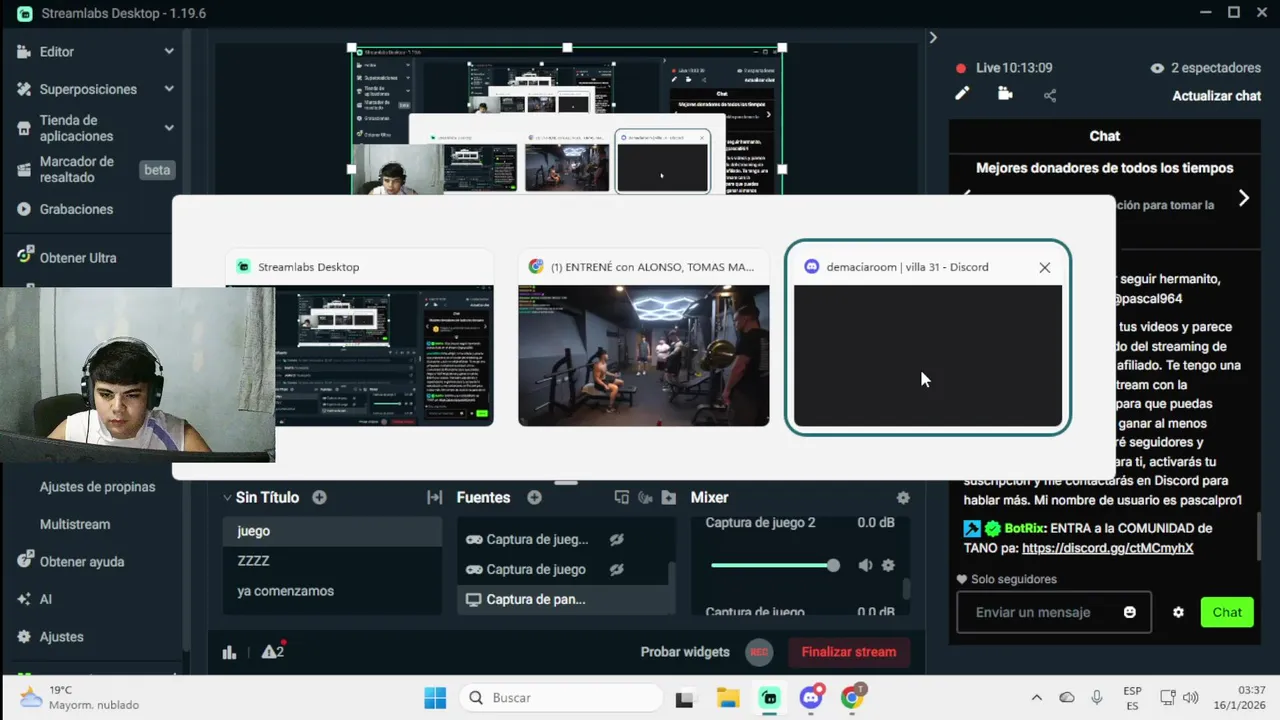Click the pencil edit stream info icon
Image resolution: width=1280 pixels, height=720 pixels.
[x=962, y=94]
